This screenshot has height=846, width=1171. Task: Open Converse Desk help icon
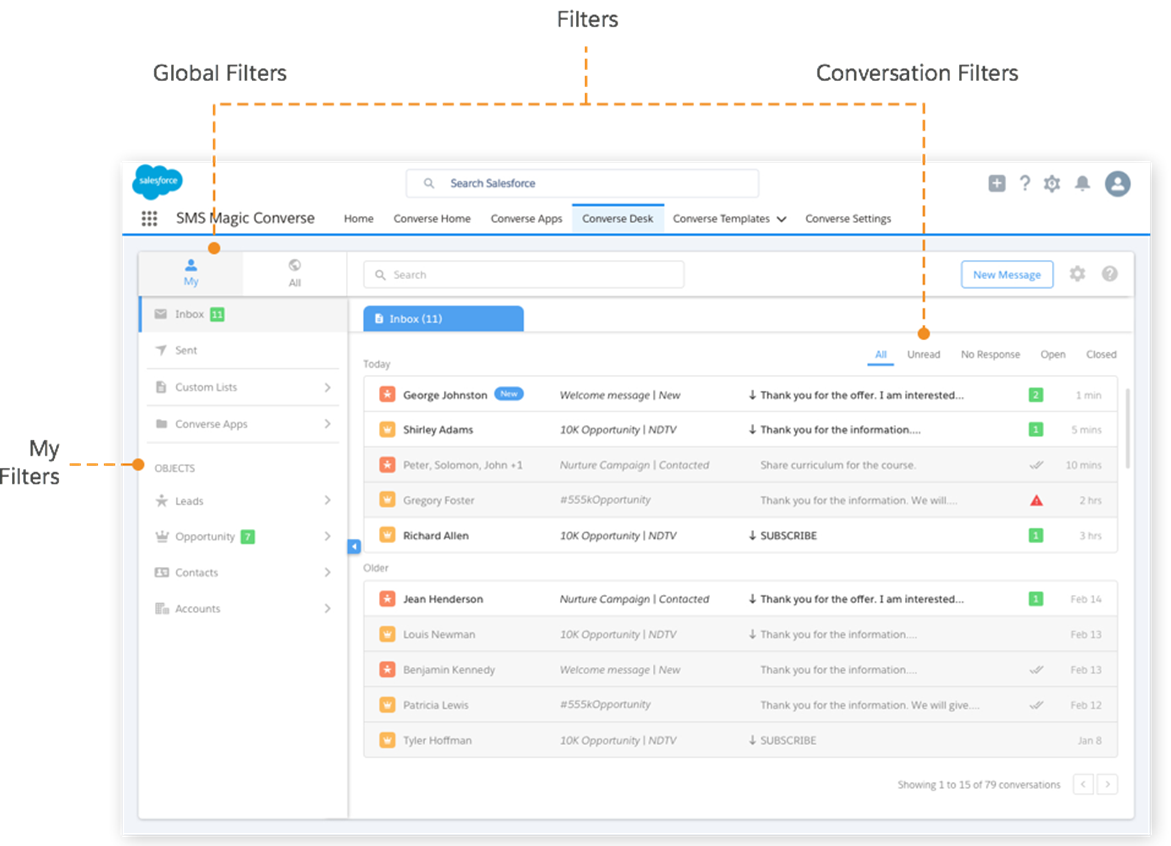(x=1110, y=274)
